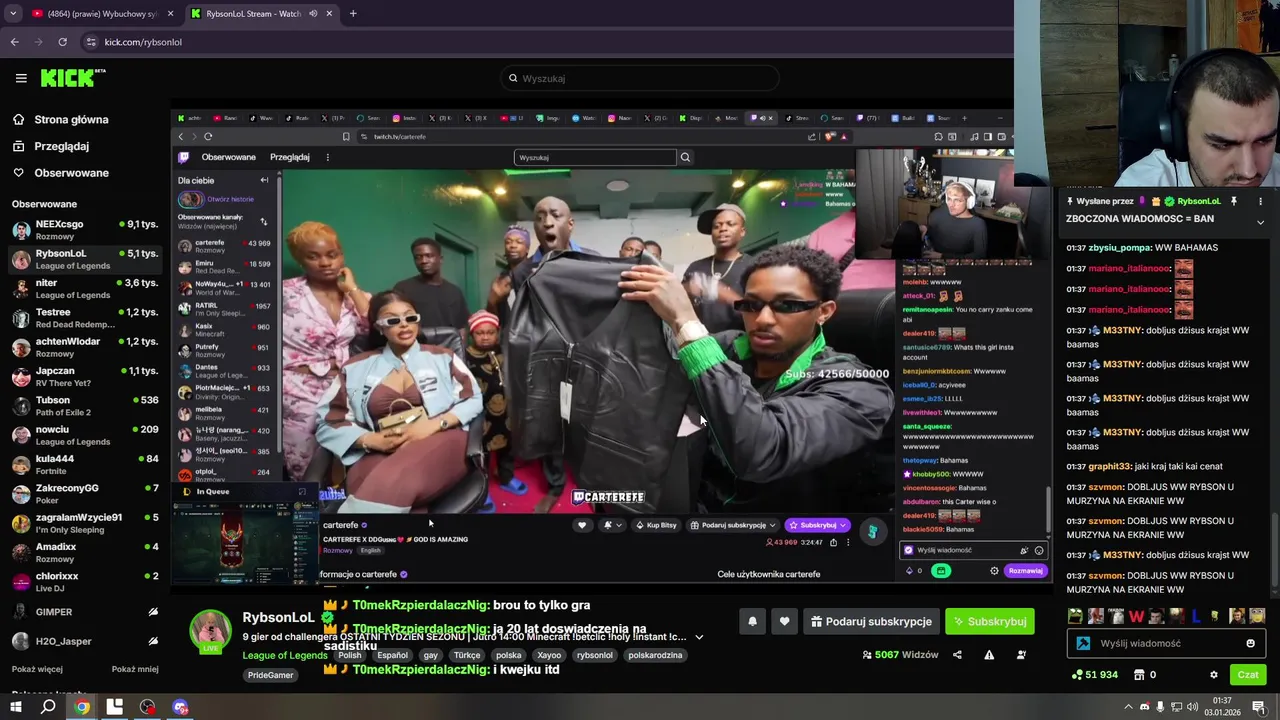
Task: Click the heart follow icon
Action: coord(784,621)
